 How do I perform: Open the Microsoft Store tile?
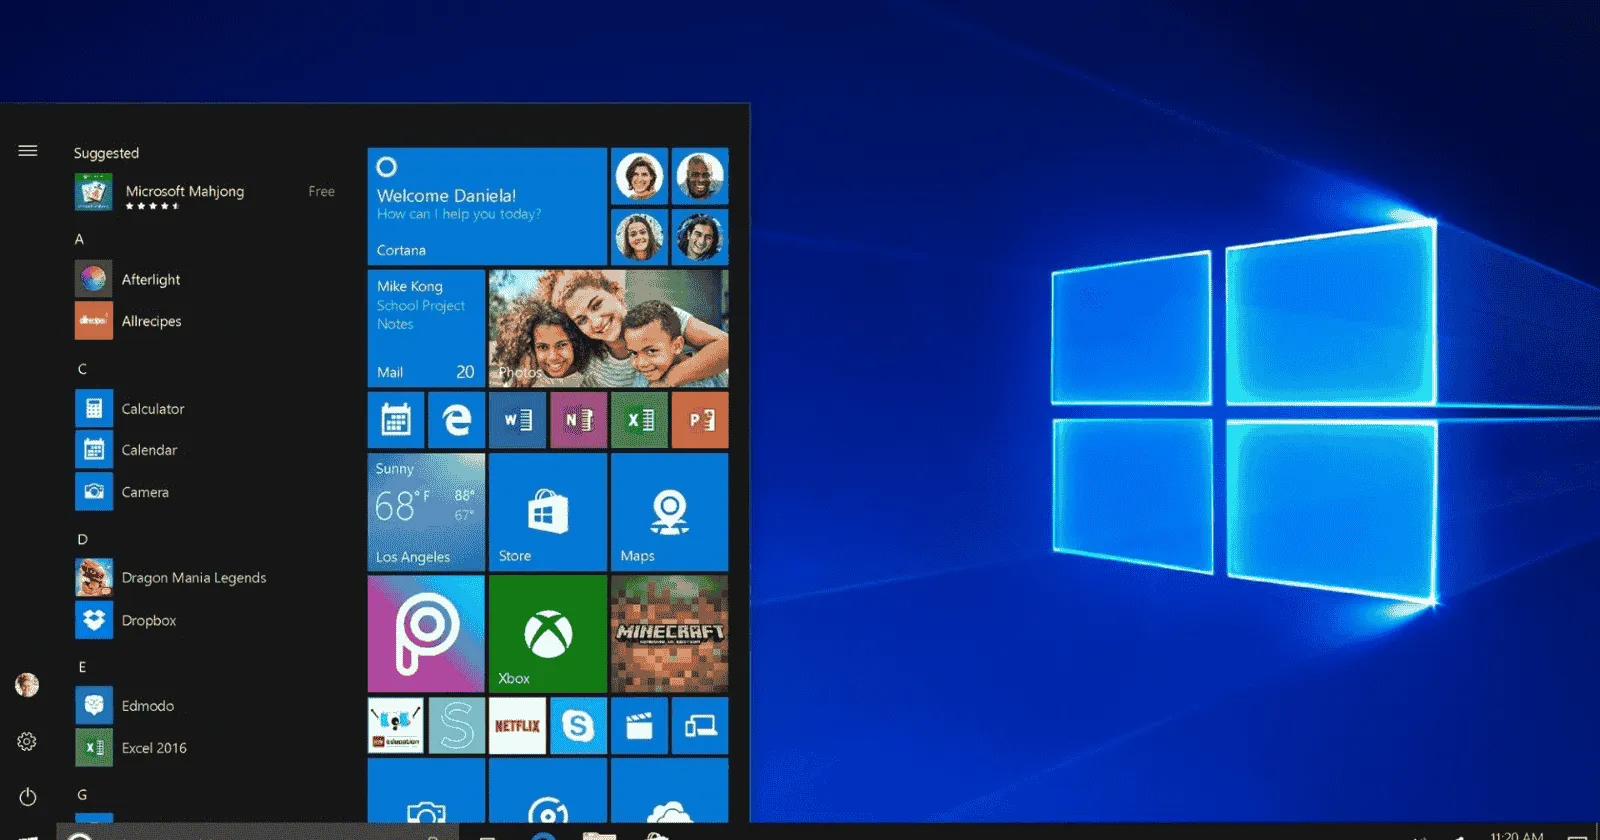(x=547, y=512)
